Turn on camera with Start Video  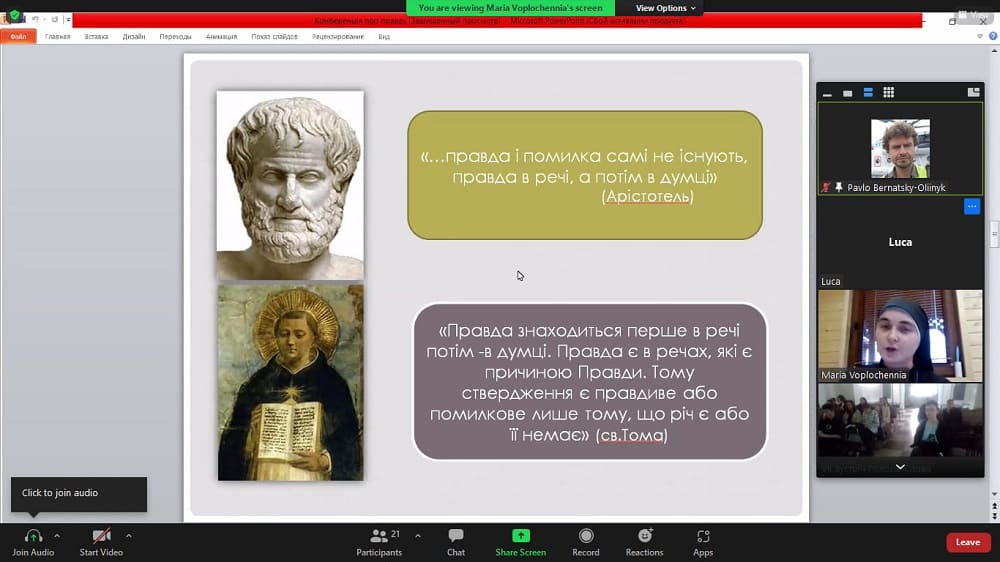coord(100,536)
